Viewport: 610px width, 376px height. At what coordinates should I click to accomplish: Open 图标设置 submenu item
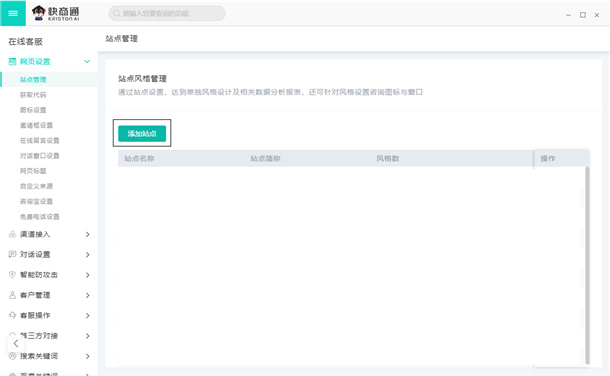pos(33,110)
